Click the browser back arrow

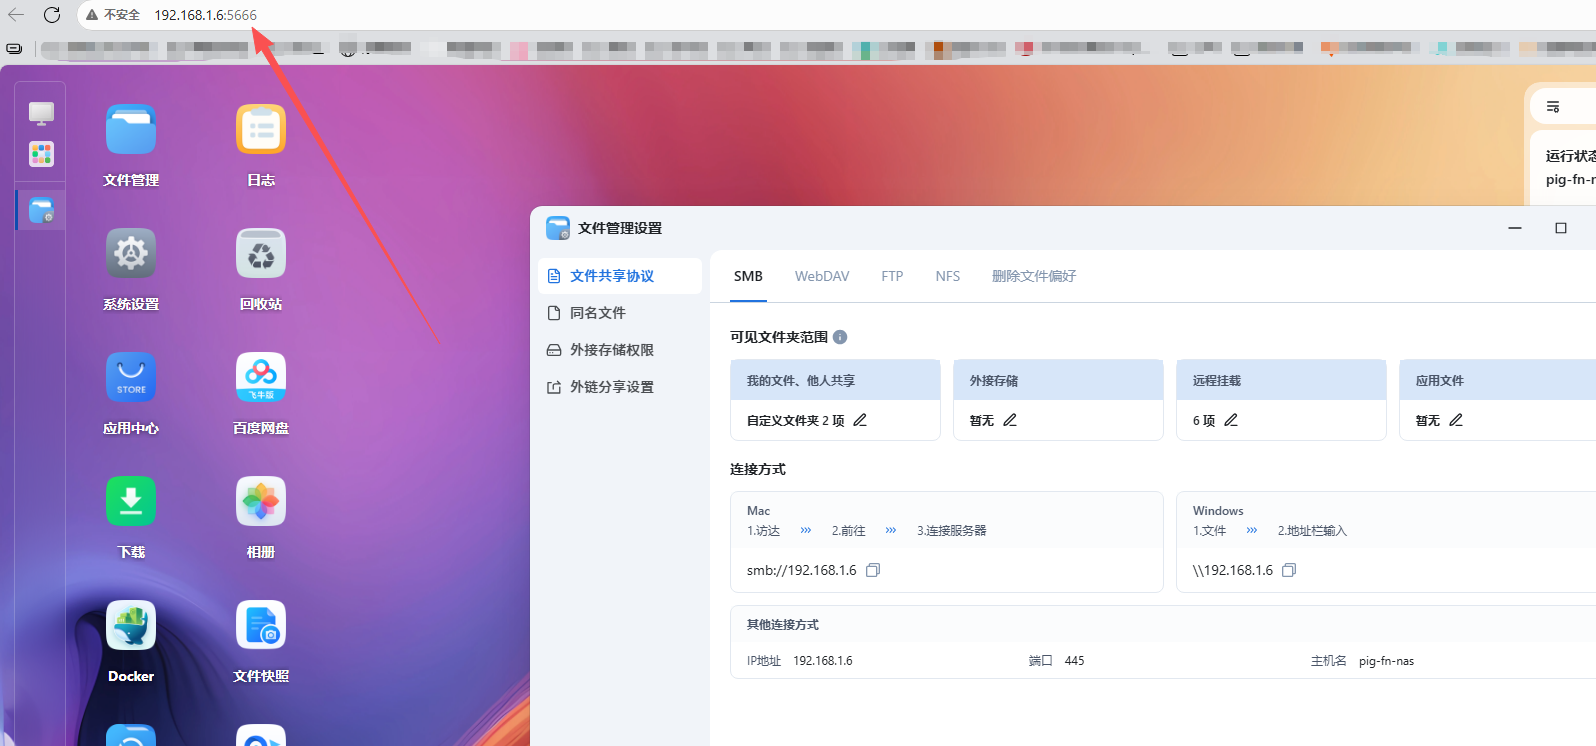click(x=16, y=15)
